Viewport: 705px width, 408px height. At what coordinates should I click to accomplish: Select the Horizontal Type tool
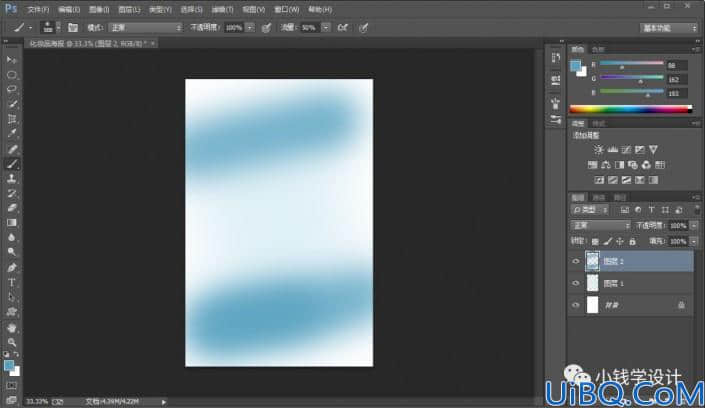pos(12,282)
